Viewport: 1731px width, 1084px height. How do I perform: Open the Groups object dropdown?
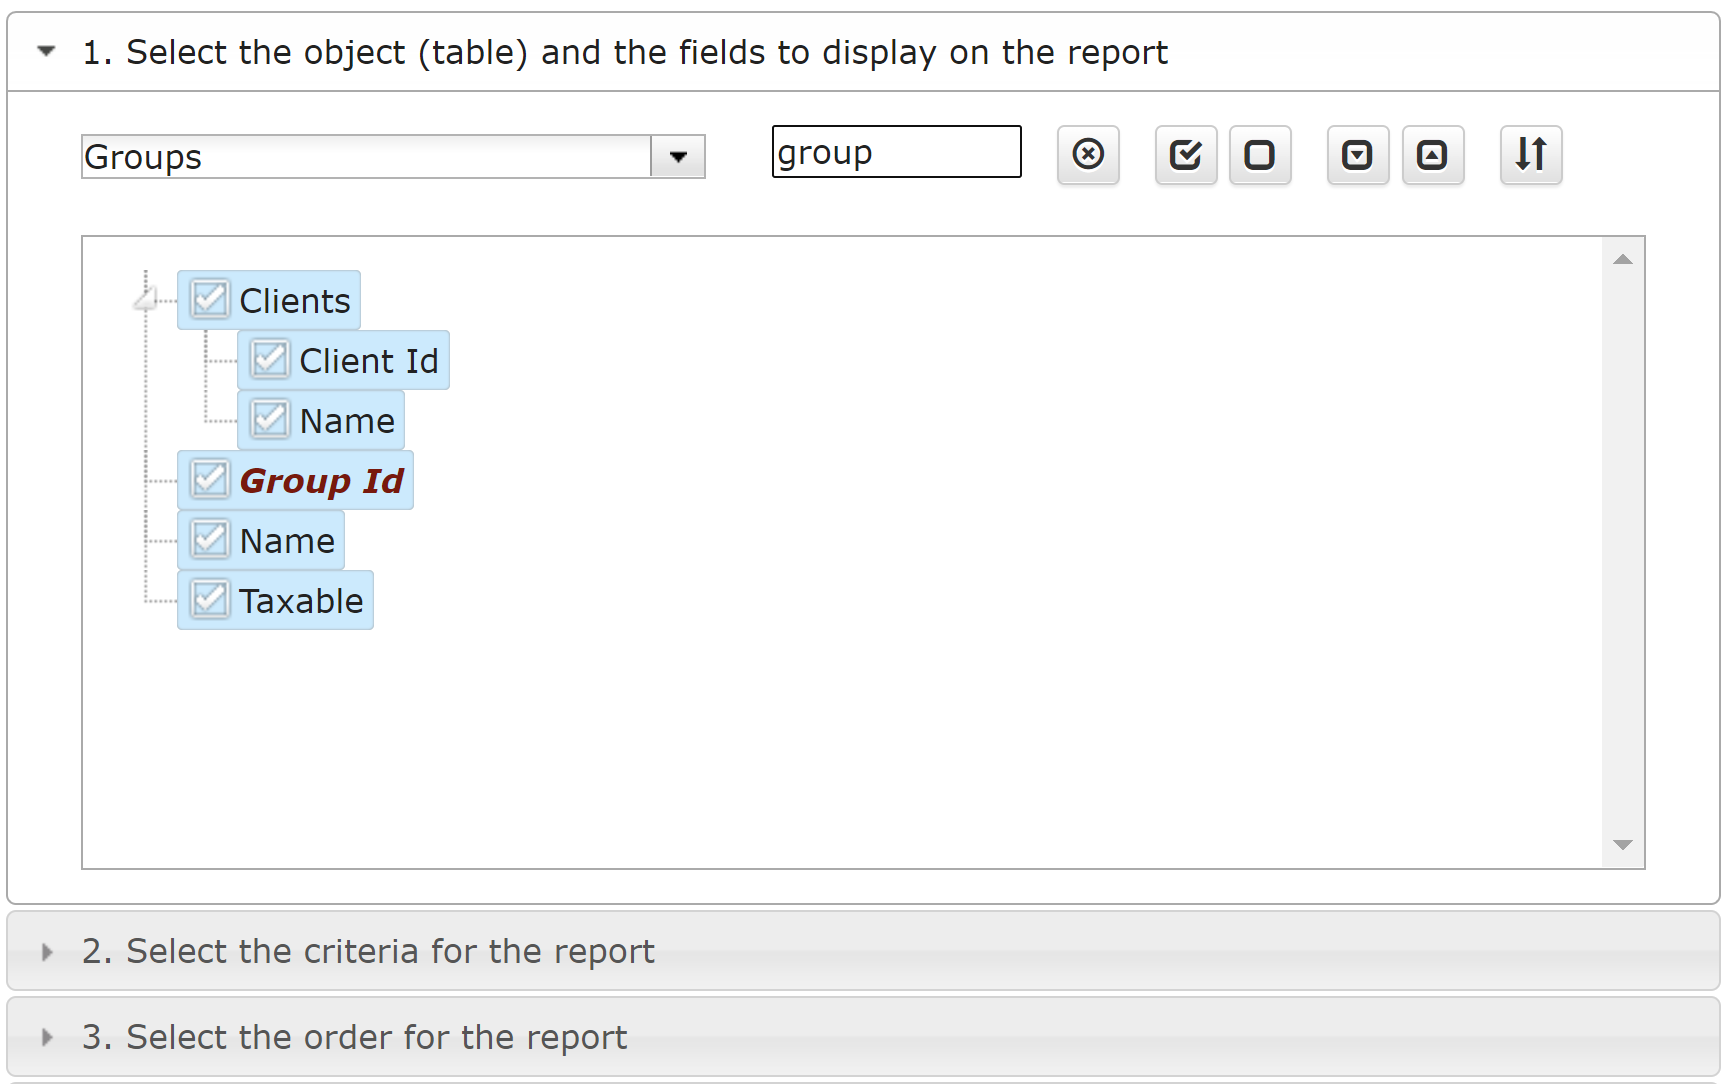(x=678, y=157)
